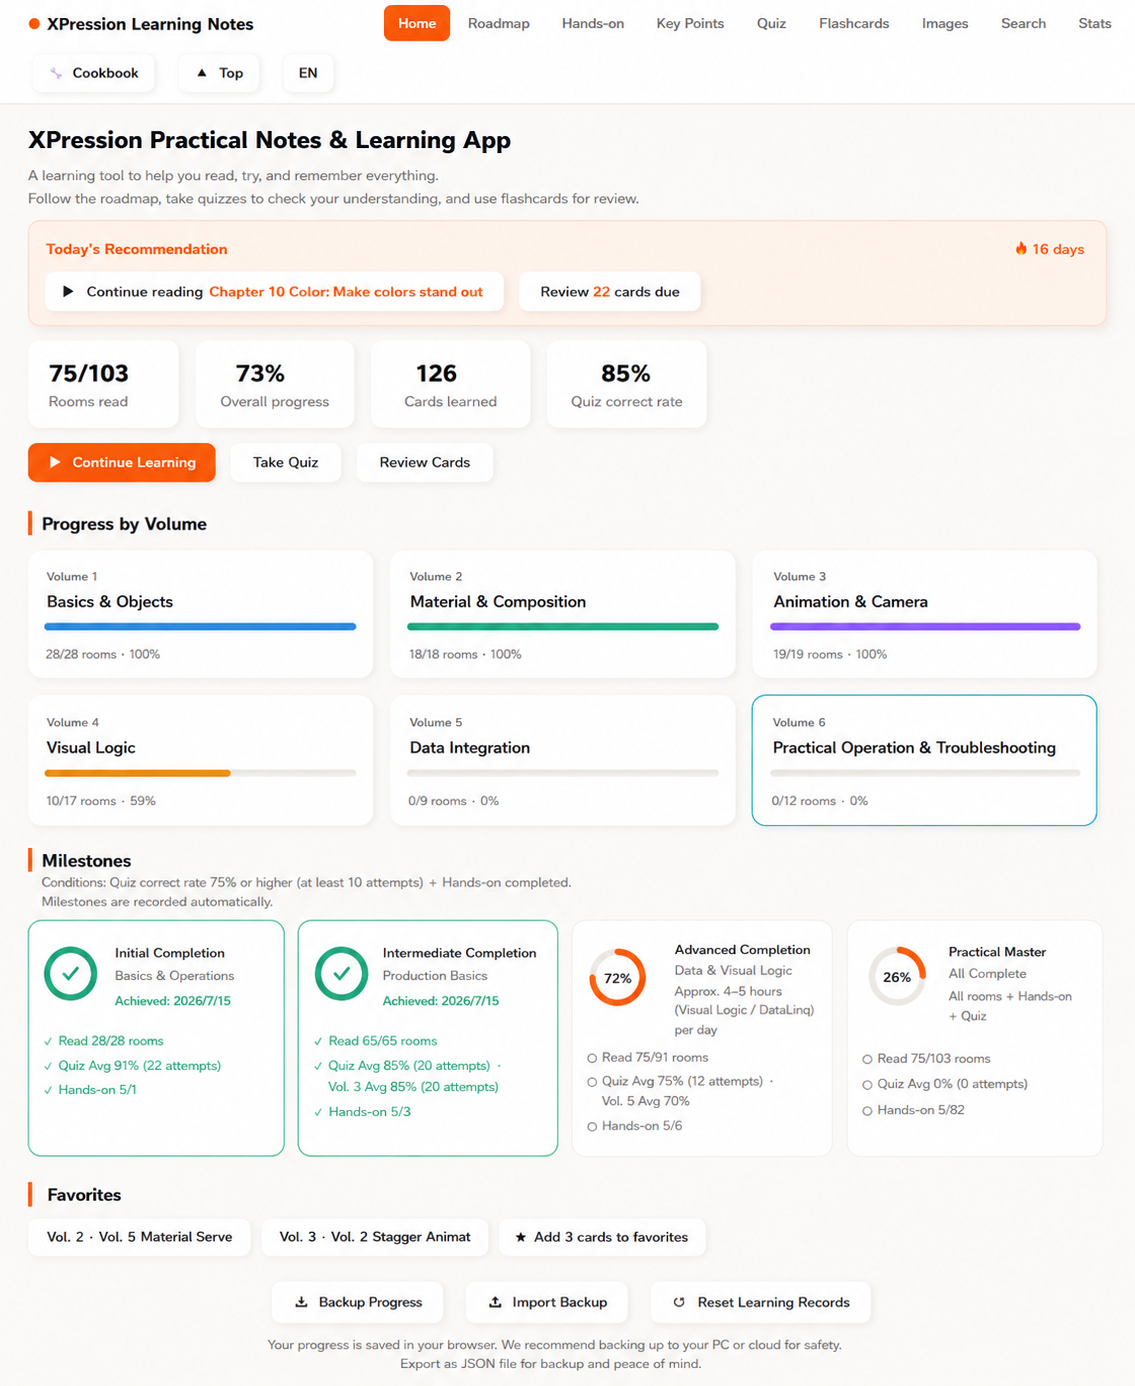Viewport: 1135px width, 1386px height.
Task: Click 'Quiz Avg 0% (0 attempts)' text
Action: [x=952, y=1084]
